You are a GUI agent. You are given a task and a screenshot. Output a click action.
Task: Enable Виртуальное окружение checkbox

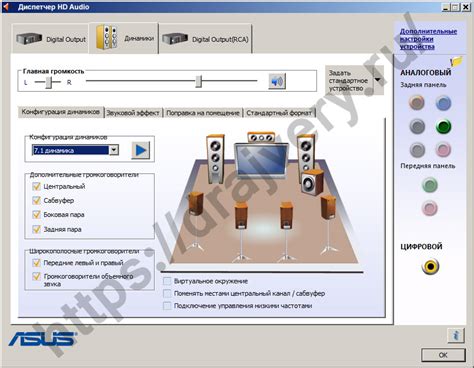click(x=167, y=281)
